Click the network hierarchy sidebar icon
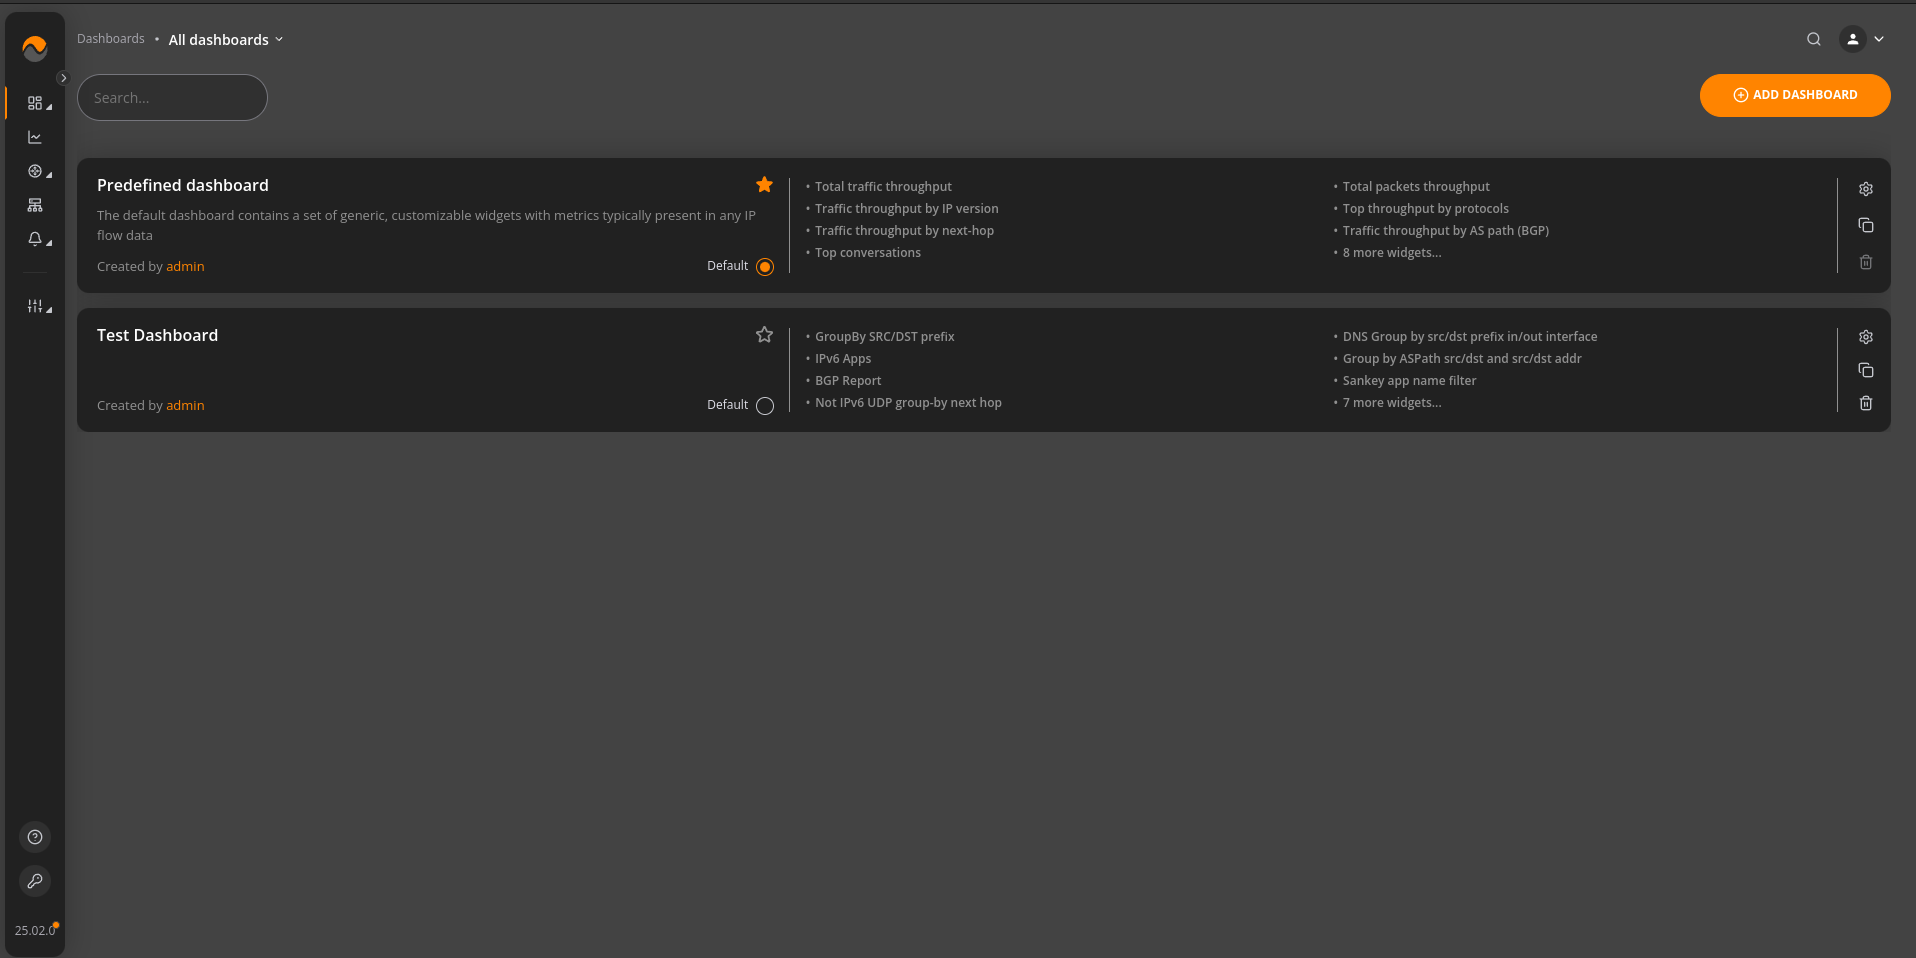This screenshot has height=958, width=1916. pos(35,206)
